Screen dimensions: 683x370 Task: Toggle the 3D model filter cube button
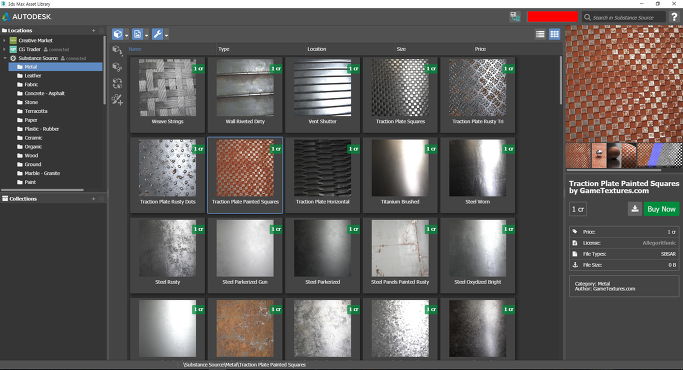tap(118, 34)
